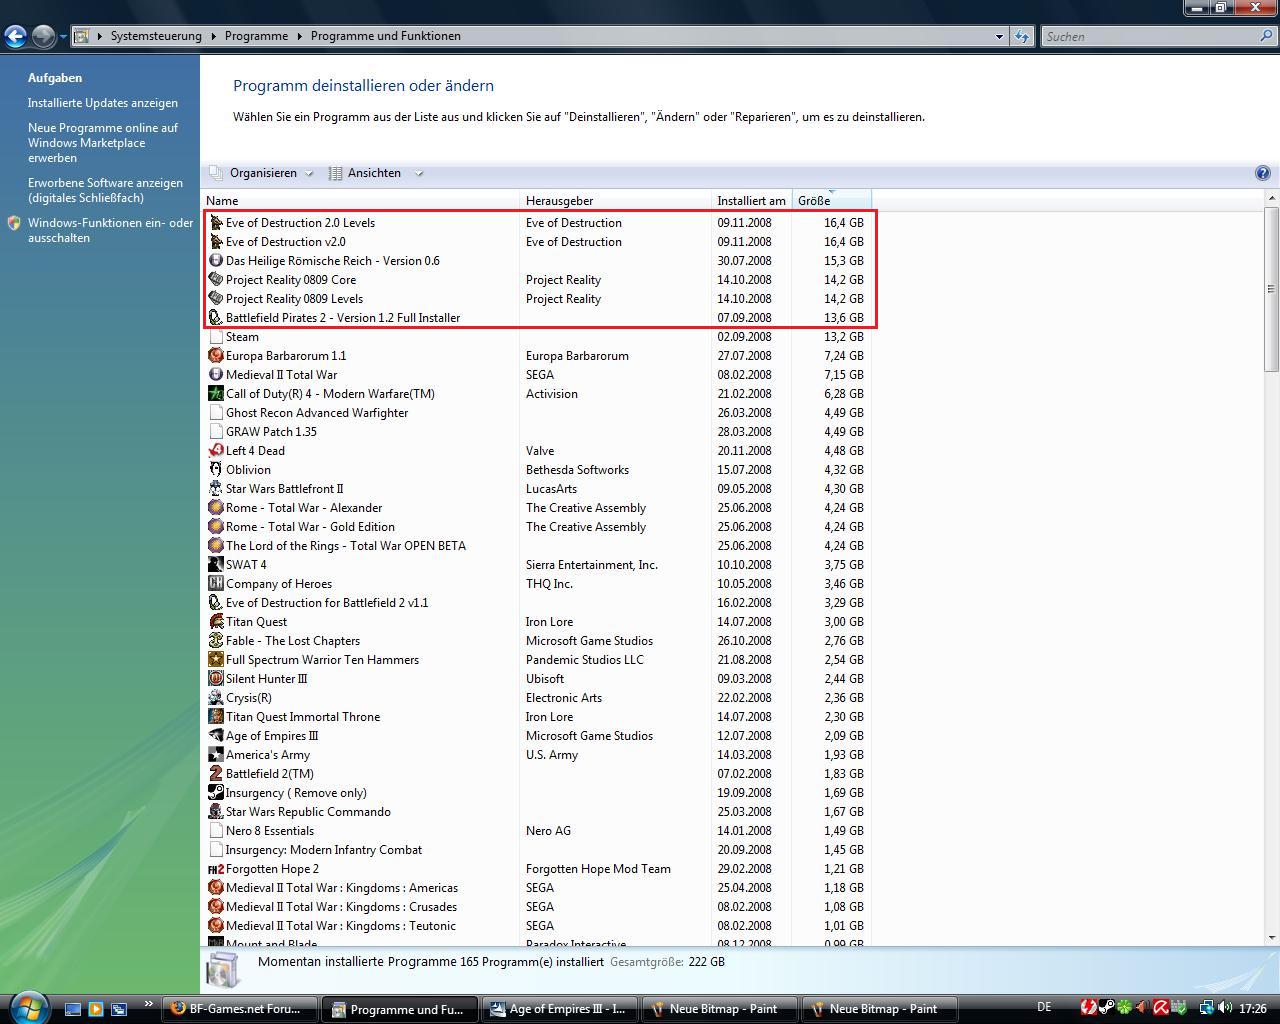The image size is (1280, 1024).
Task: Click the refresh button beside the address bar
Action: [1021, 36]
